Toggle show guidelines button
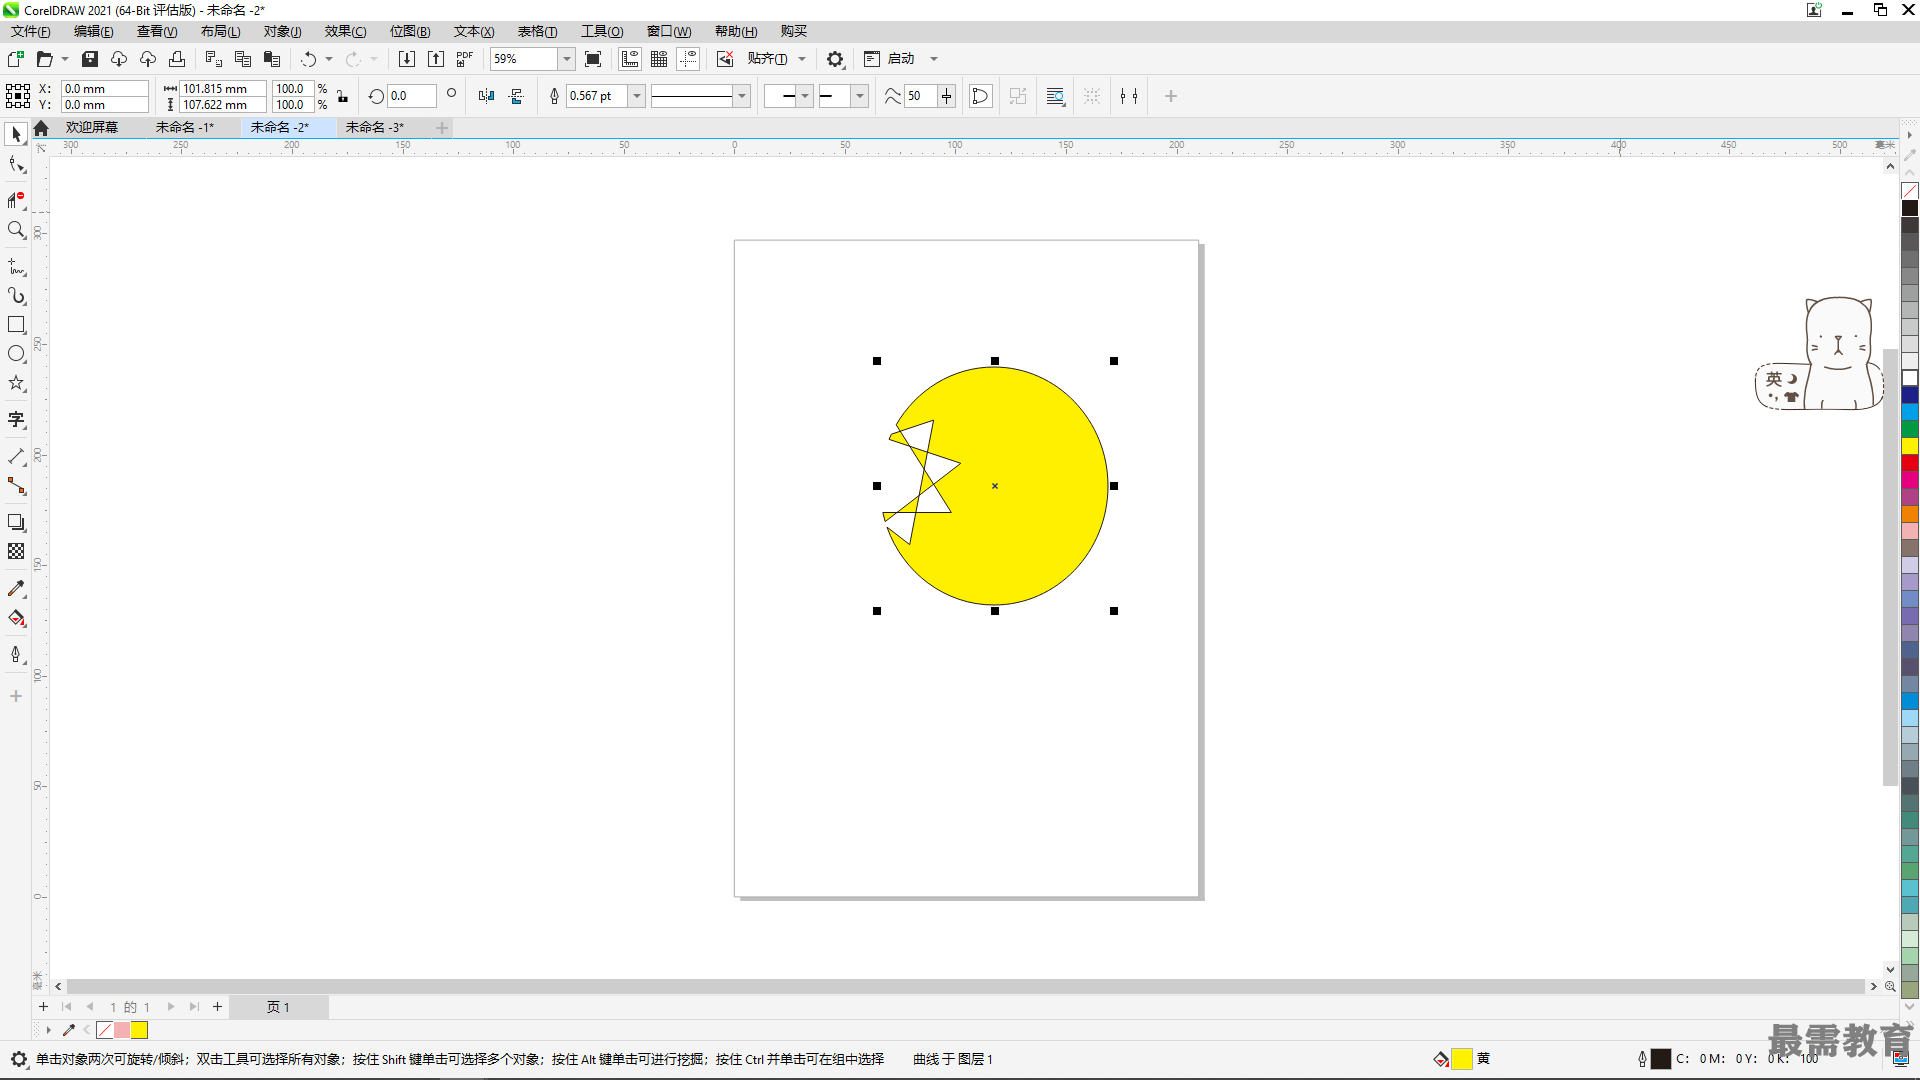 tap(688, 59)
